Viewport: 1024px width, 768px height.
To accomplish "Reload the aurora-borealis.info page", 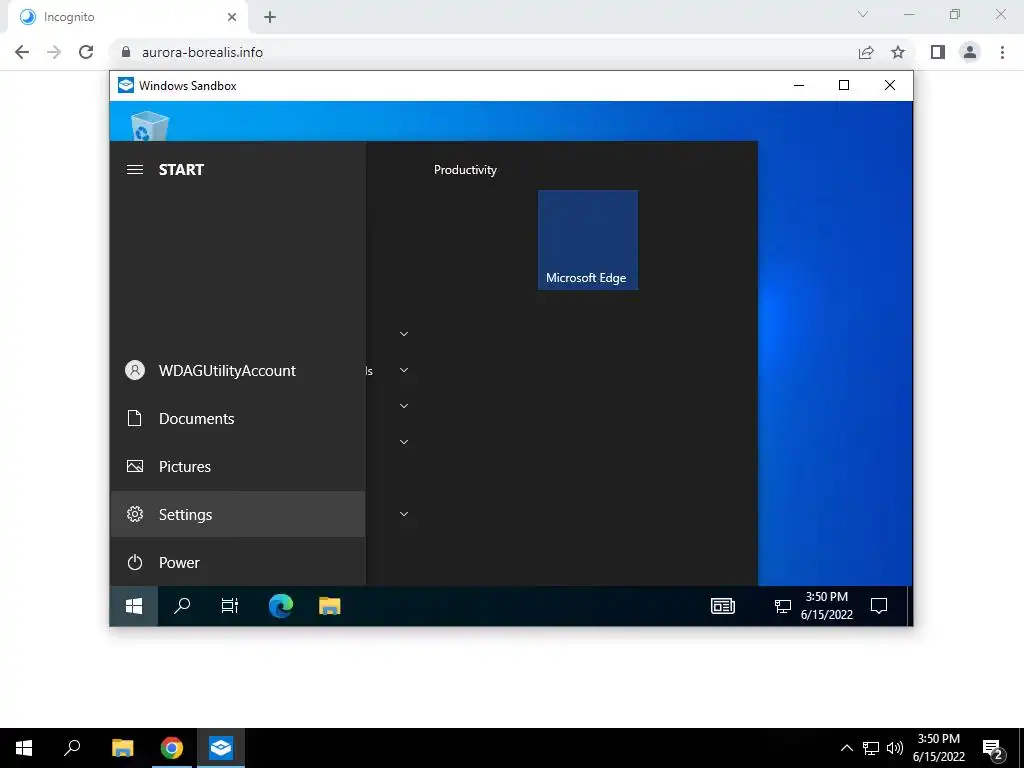I will pos(86,52).
